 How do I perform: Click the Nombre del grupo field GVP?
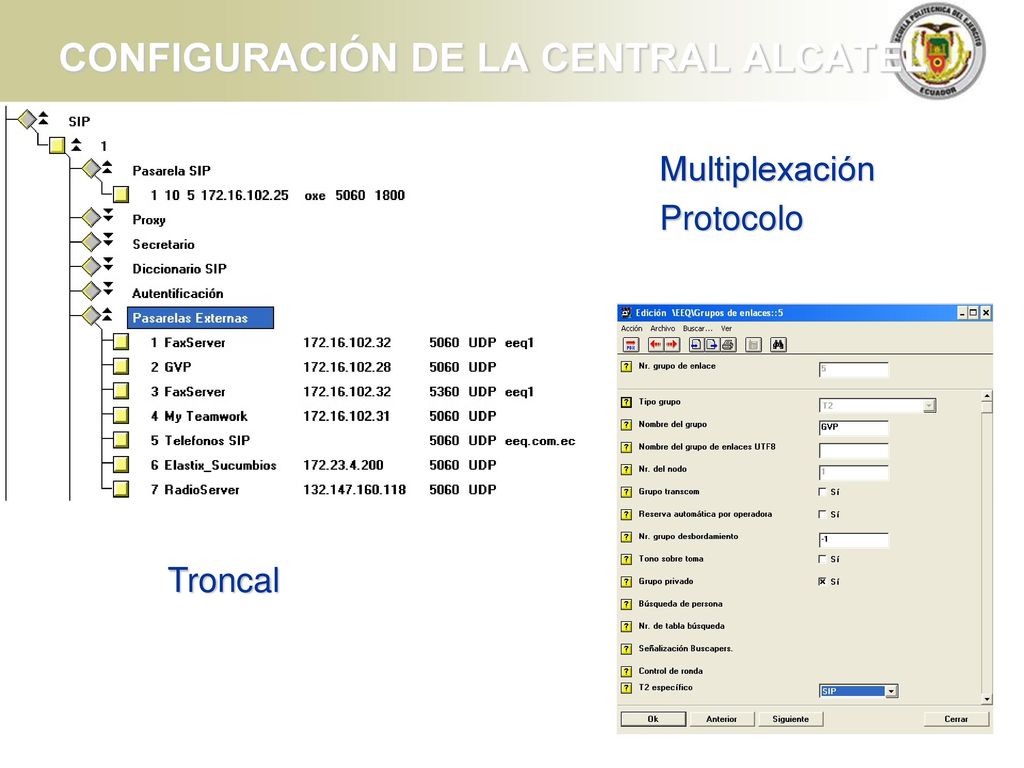pyautogui.click(x=854, y=427)
